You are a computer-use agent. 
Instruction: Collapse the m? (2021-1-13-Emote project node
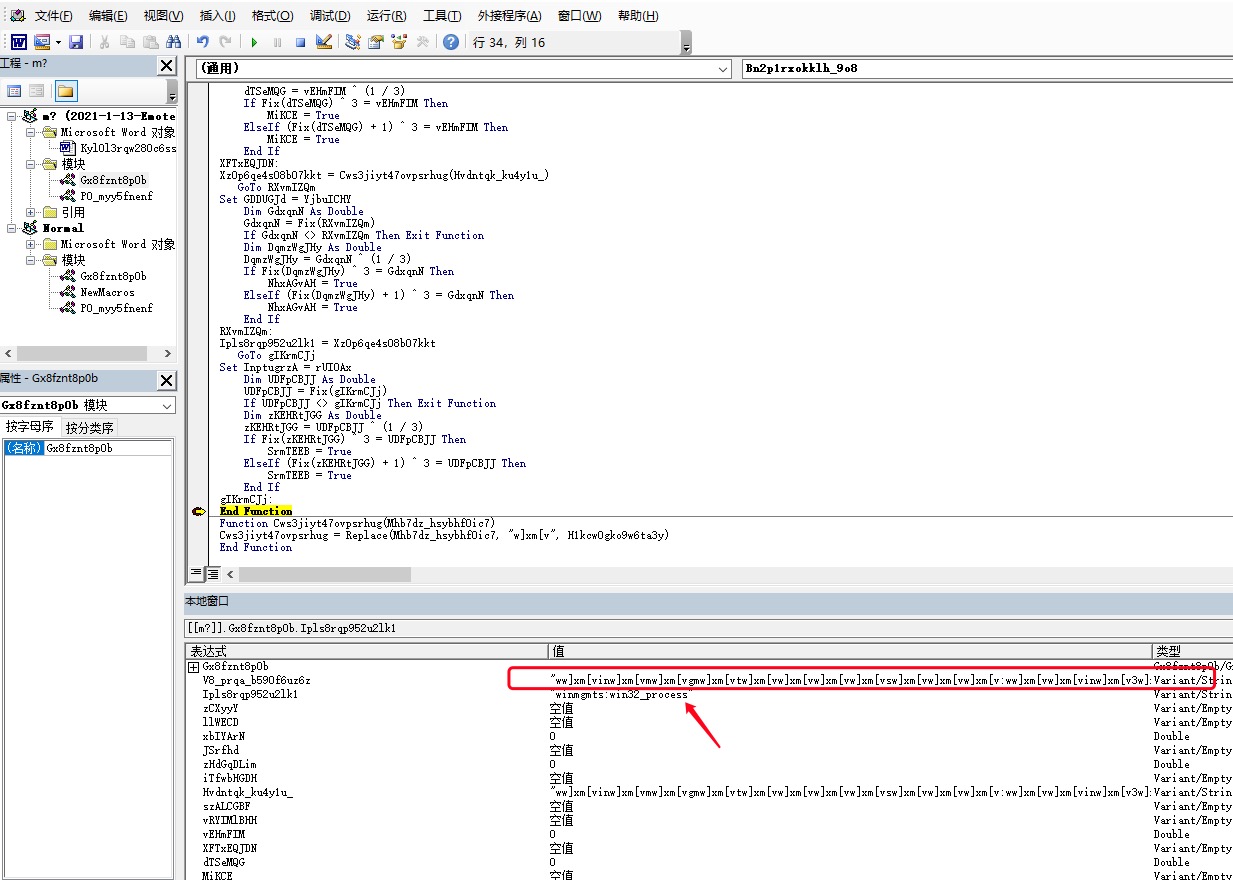pos(11,116)
